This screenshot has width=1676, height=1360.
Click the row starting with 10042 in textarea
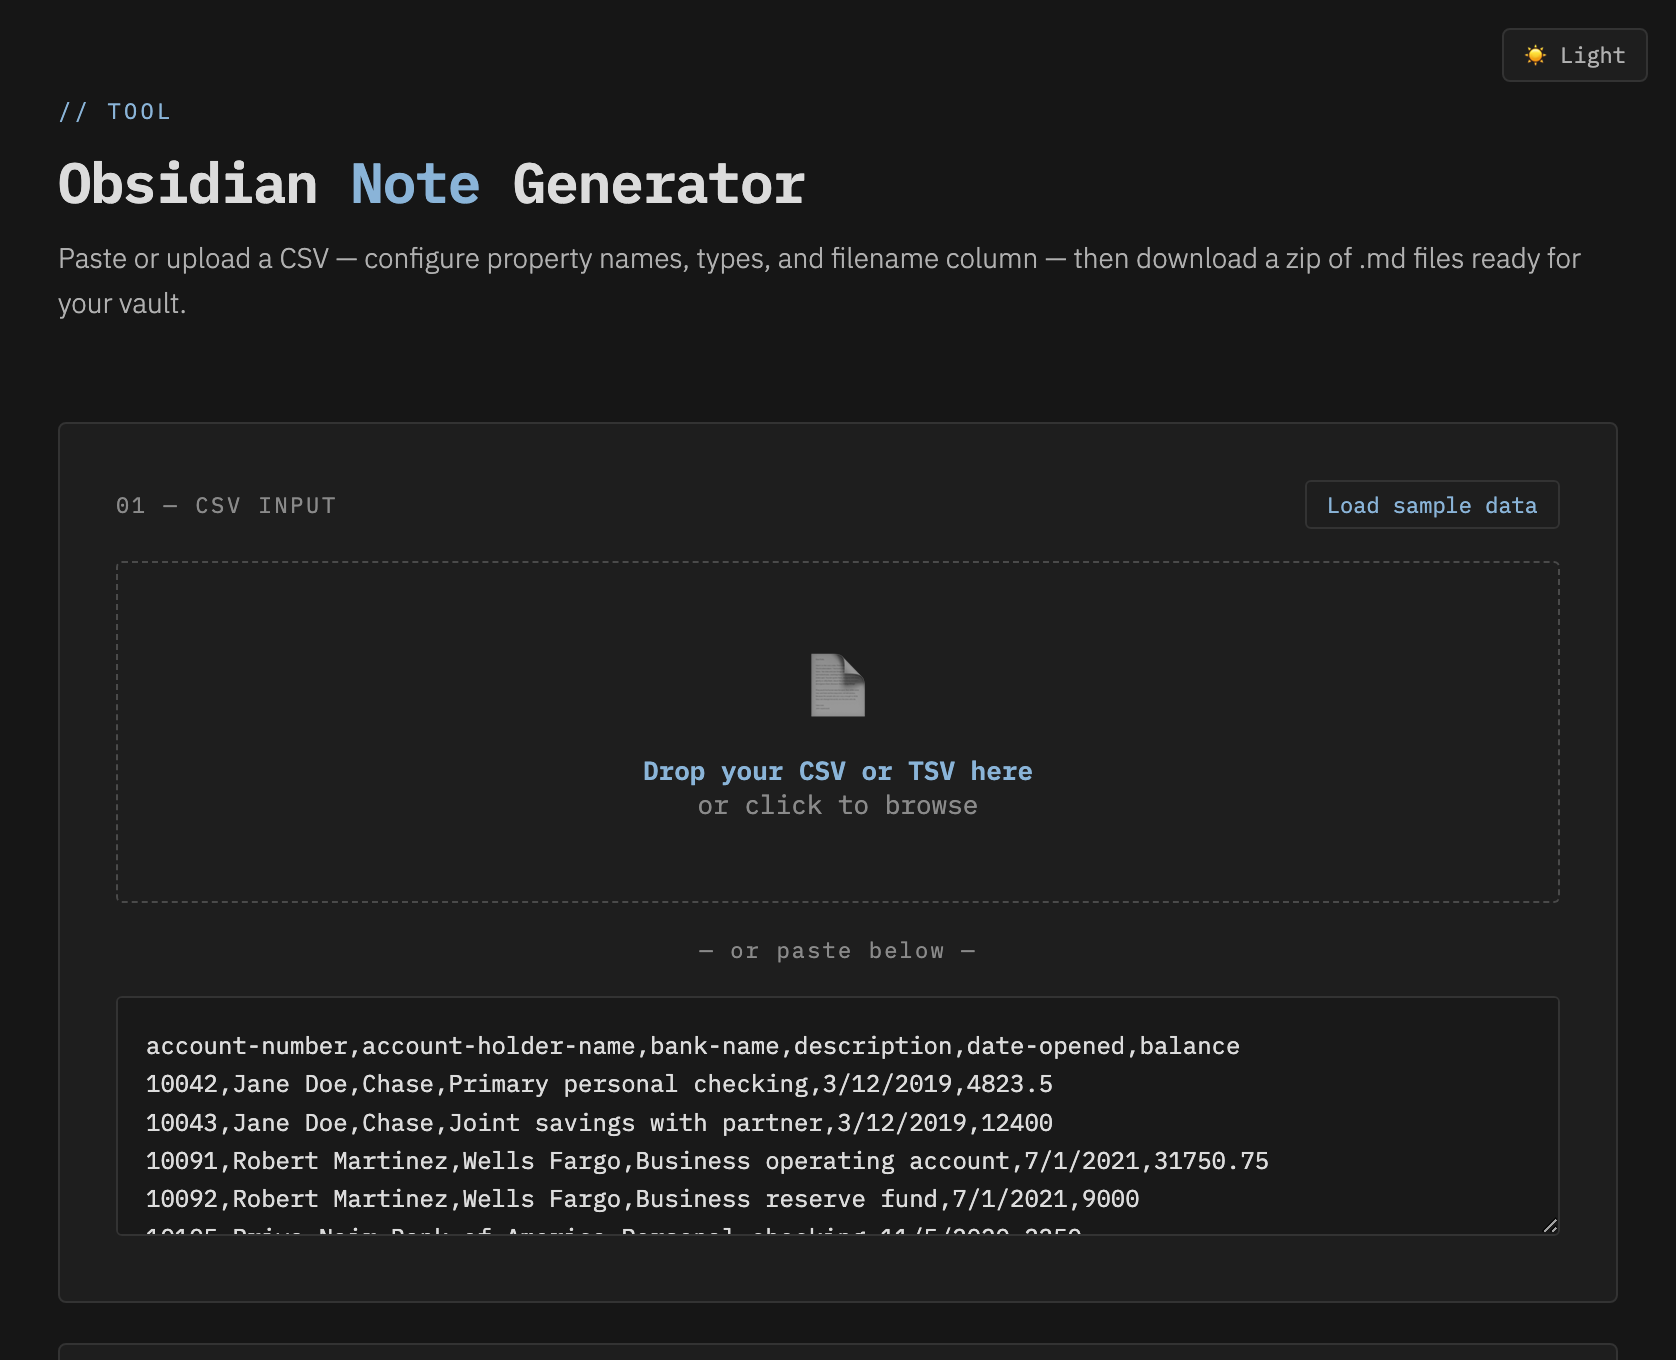tap(599, 1084)
